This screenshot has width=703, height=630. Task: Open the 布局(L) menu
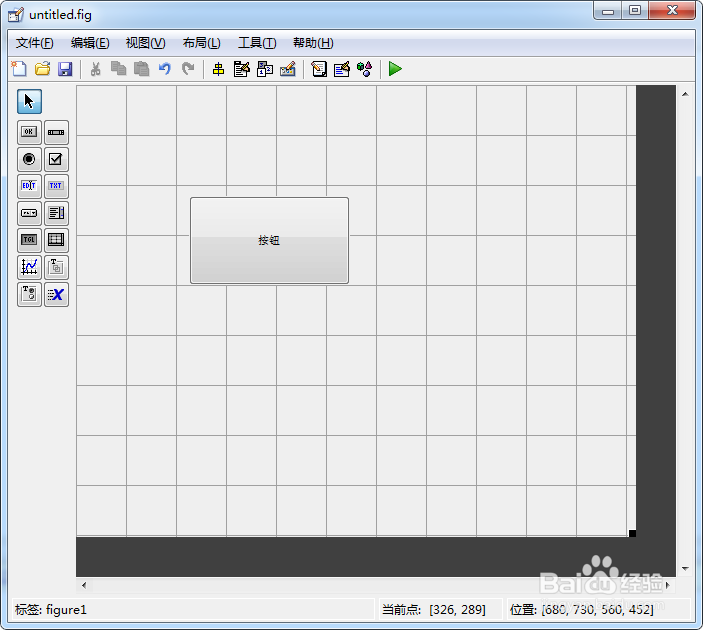pos(202,43)
